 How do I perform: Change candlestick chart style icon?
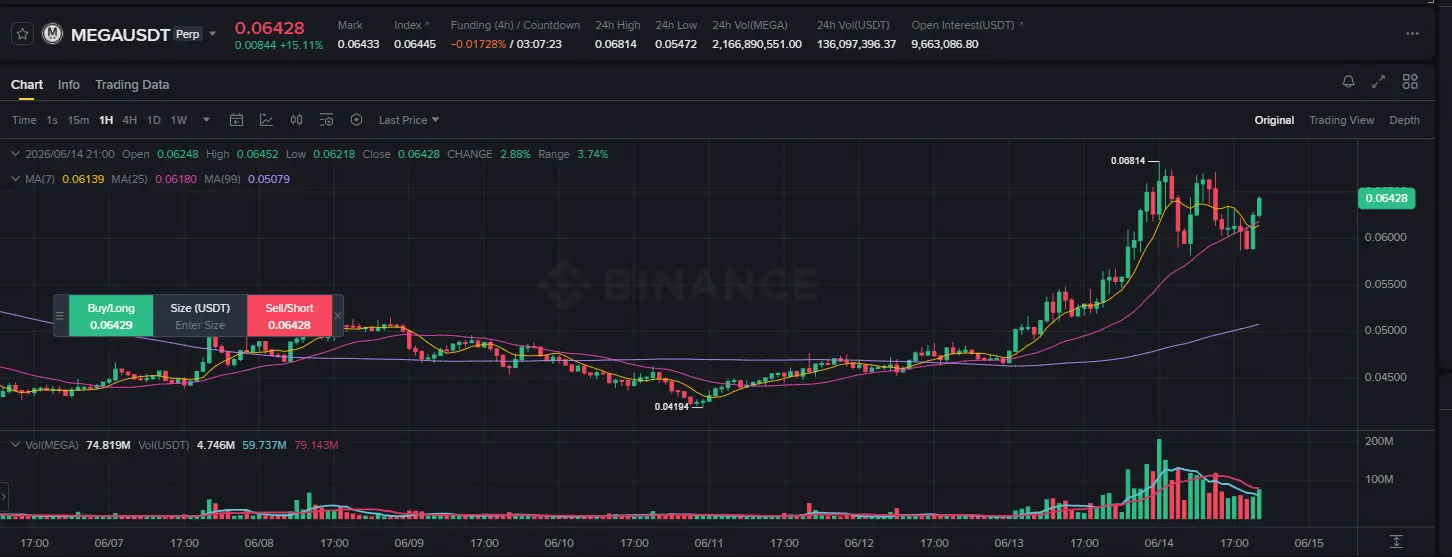296,120
